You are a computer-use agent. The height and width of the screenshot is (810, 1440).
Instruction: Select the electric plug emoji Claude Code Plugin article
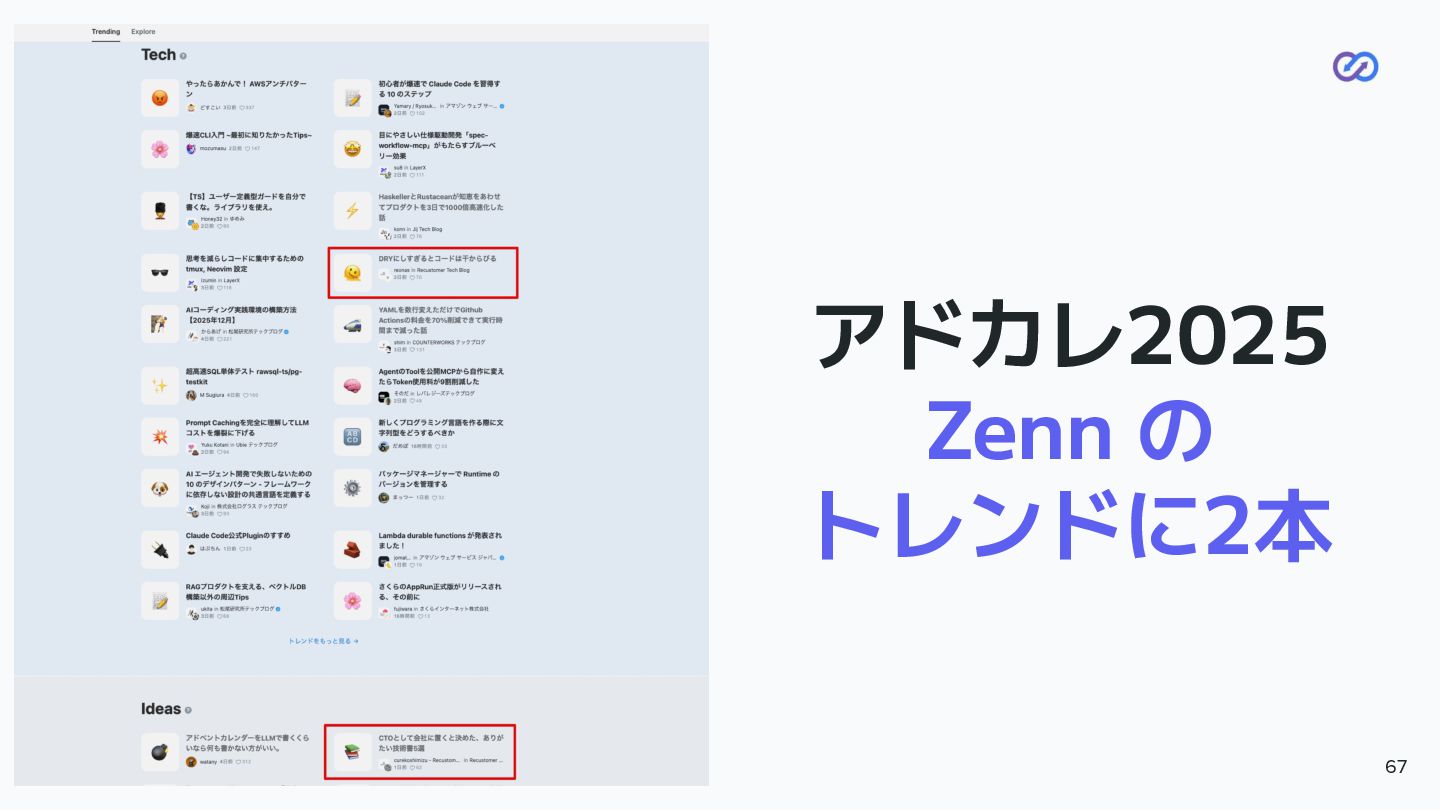tap(159, 549)
